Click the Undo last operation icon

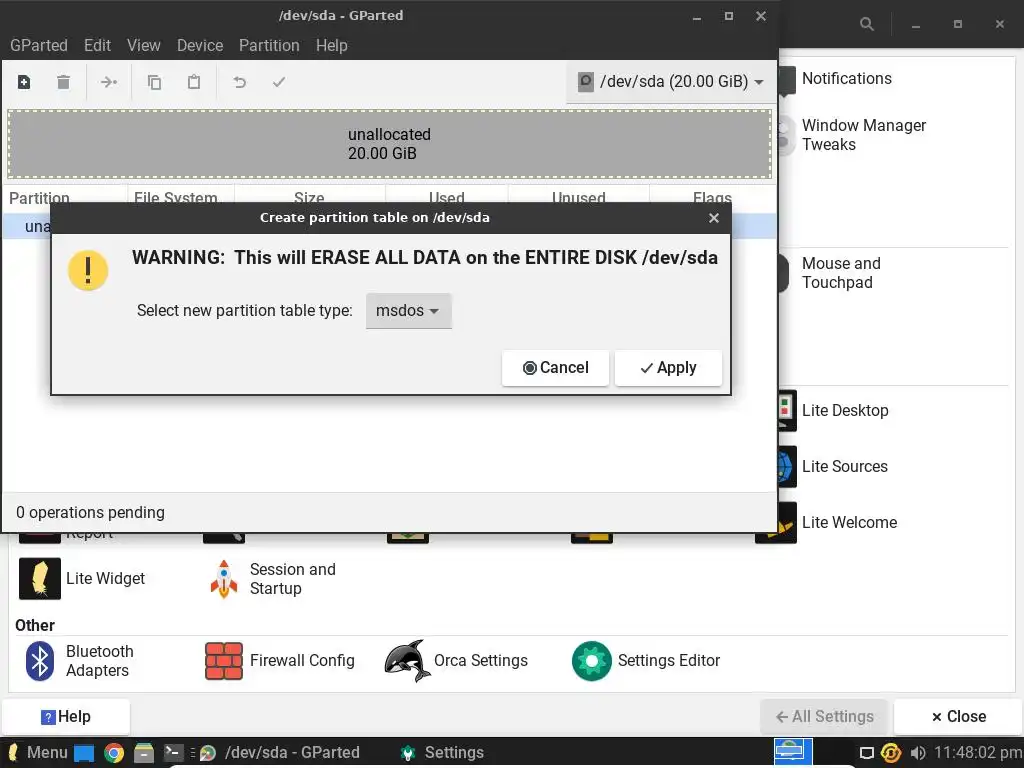[x=240, y=82]
